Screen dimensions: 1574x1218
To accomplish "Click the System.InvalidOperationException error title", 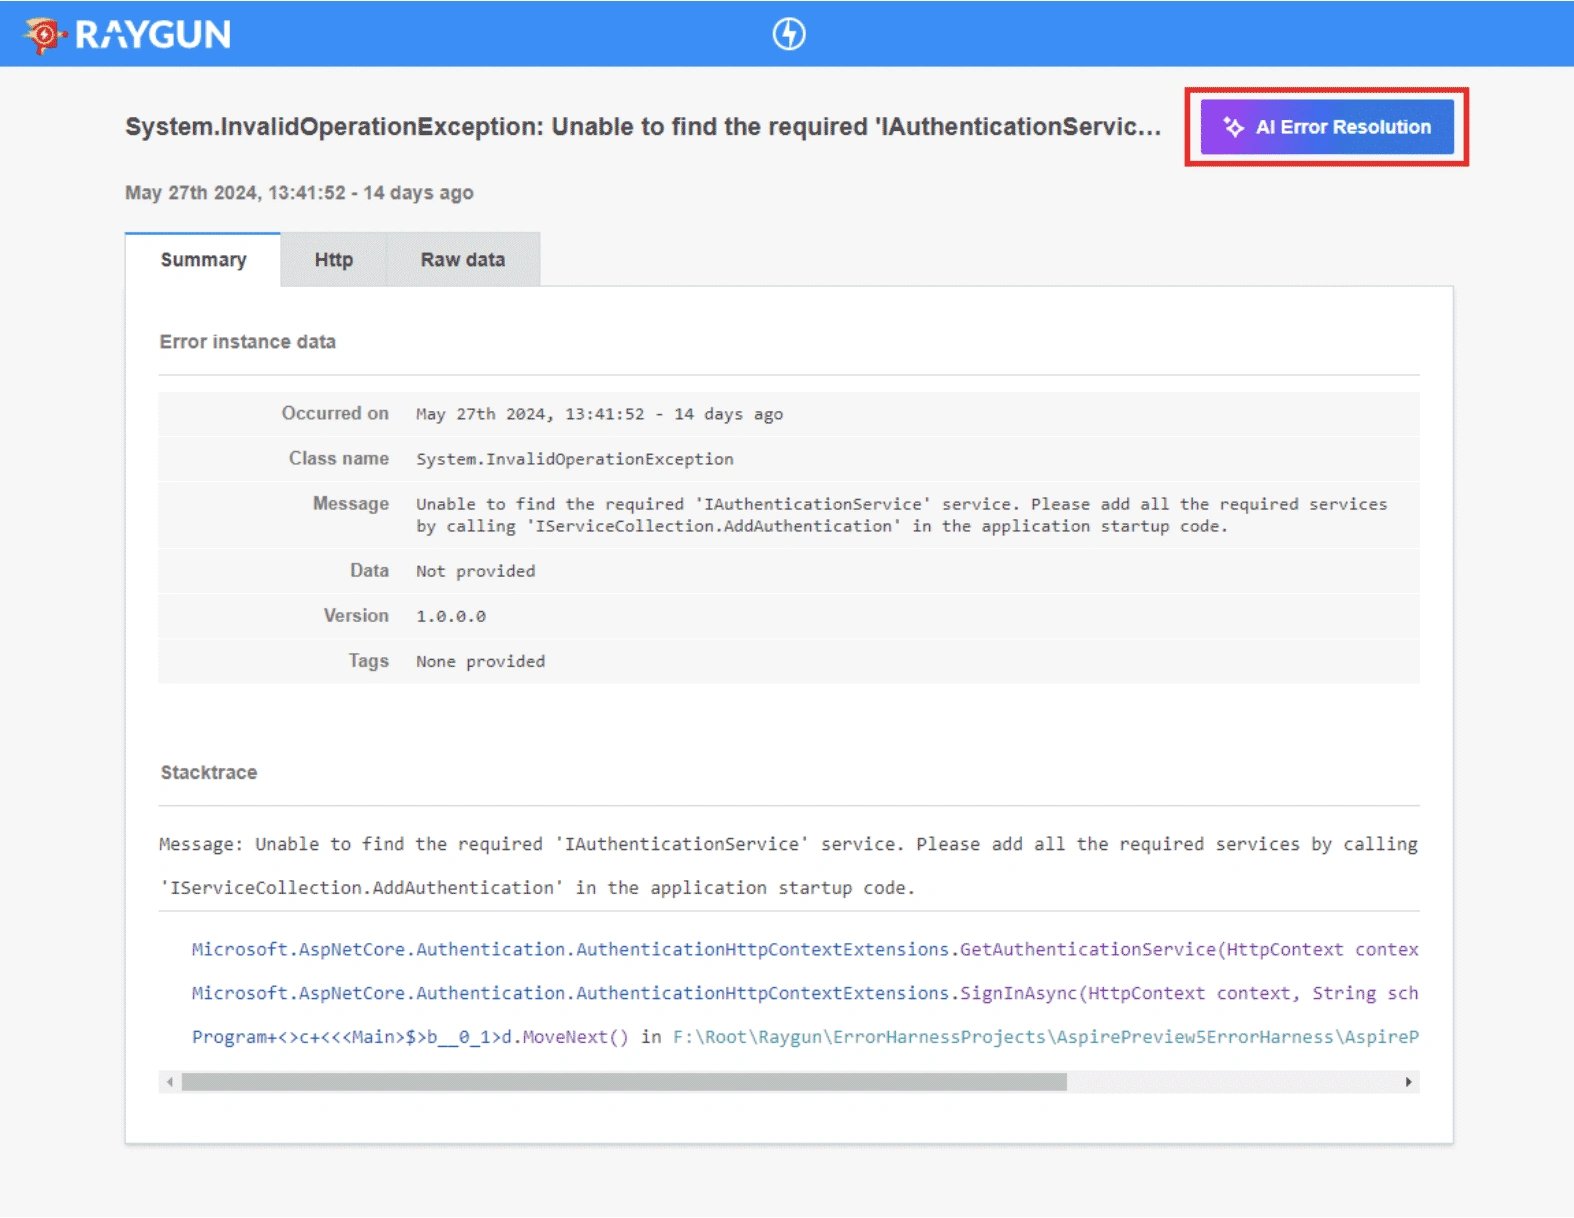I will coord(643,127).
